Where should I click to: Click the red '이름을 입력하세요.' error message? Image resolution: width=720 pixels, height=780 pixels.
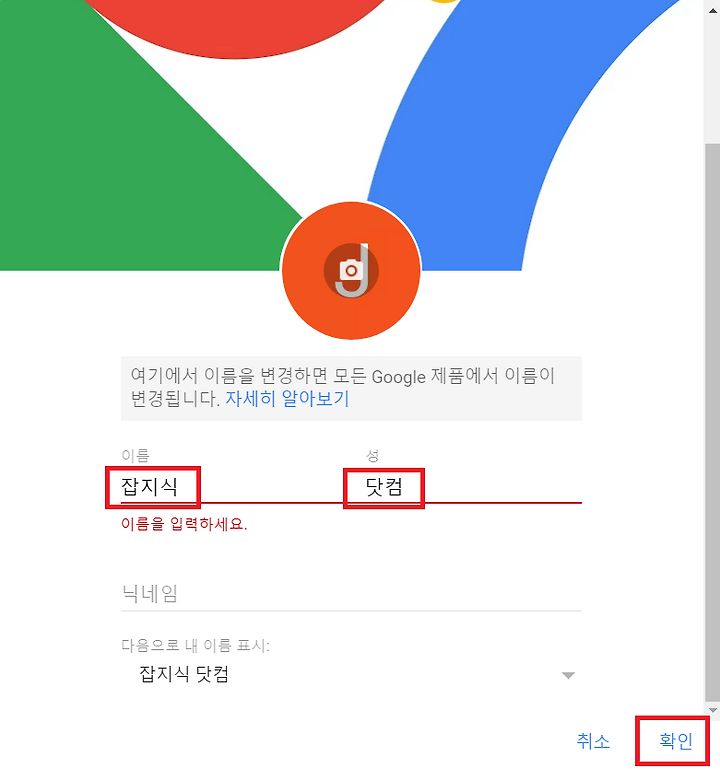click(x=184, y=524)
